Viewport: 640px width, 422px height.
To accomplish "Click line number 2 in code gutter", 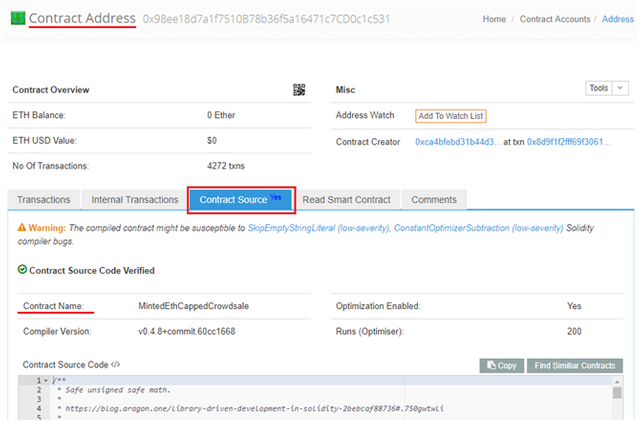I will pos(39,390).
